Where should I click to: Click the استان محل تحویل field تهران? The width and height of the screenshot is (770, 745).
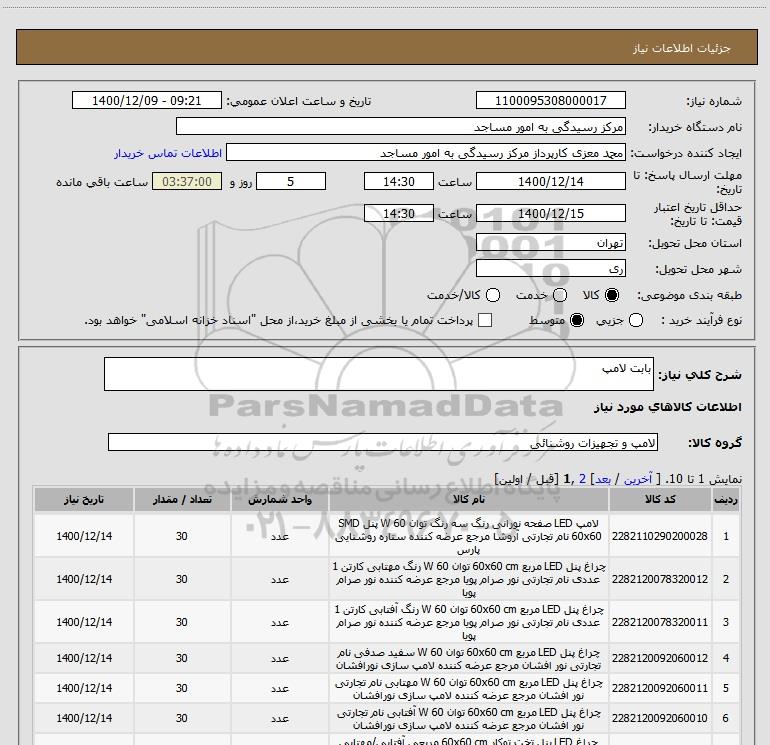[x=550, y=242]
